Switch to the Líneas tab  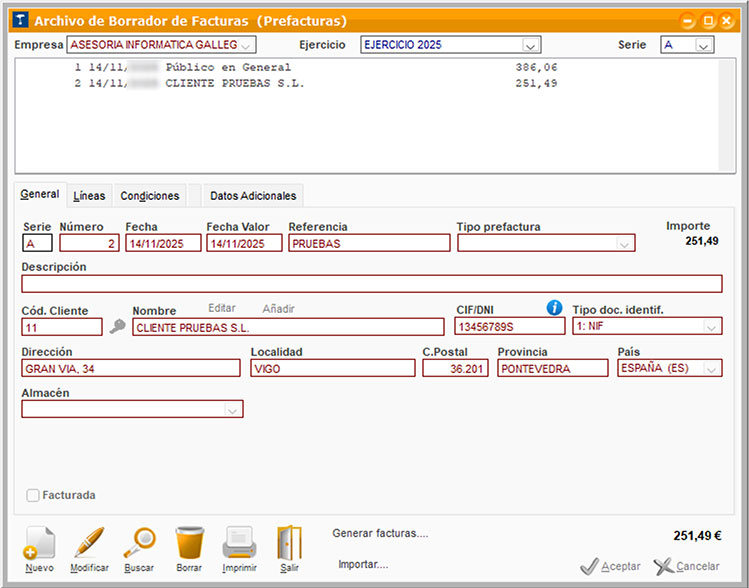89,196
